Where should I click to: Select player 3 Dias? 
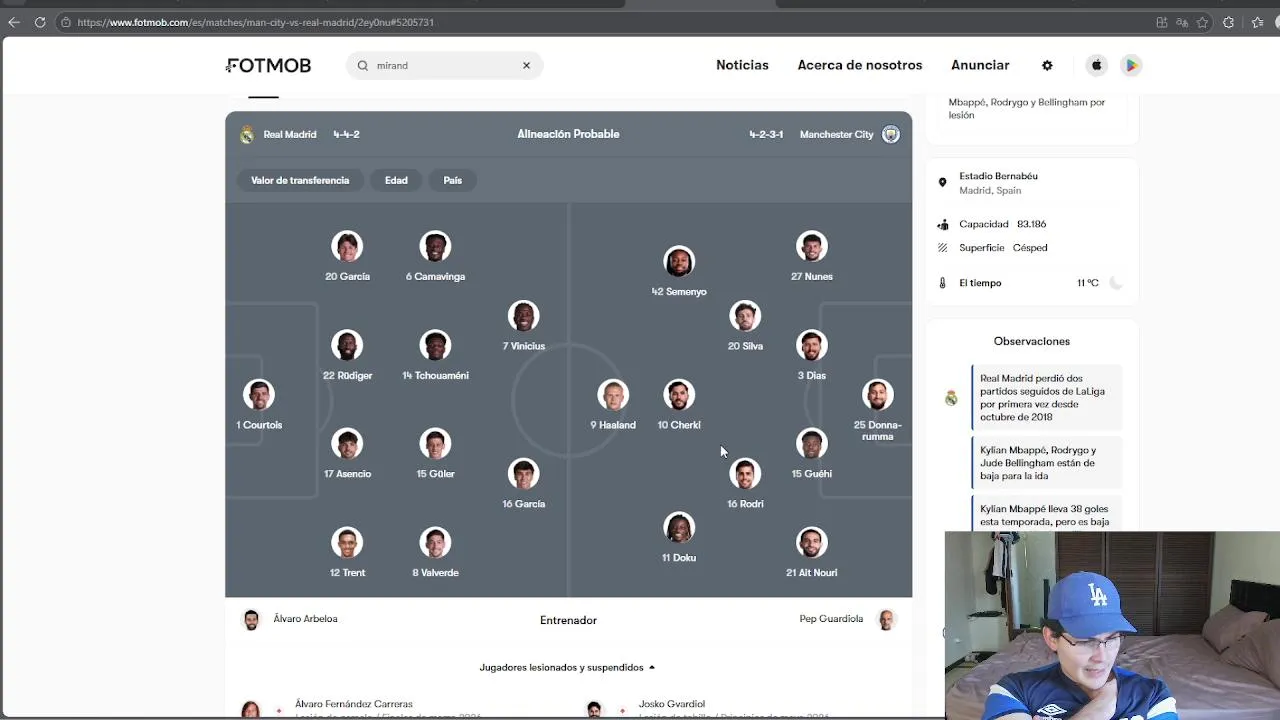811,355
